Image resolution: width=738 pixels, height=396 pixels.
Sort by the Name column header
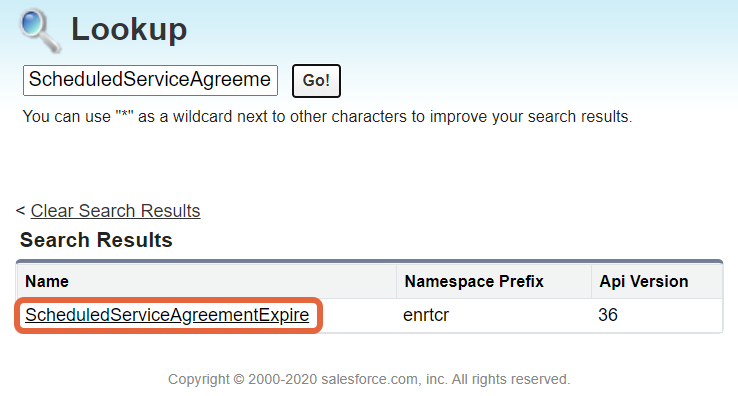(47, 281)
